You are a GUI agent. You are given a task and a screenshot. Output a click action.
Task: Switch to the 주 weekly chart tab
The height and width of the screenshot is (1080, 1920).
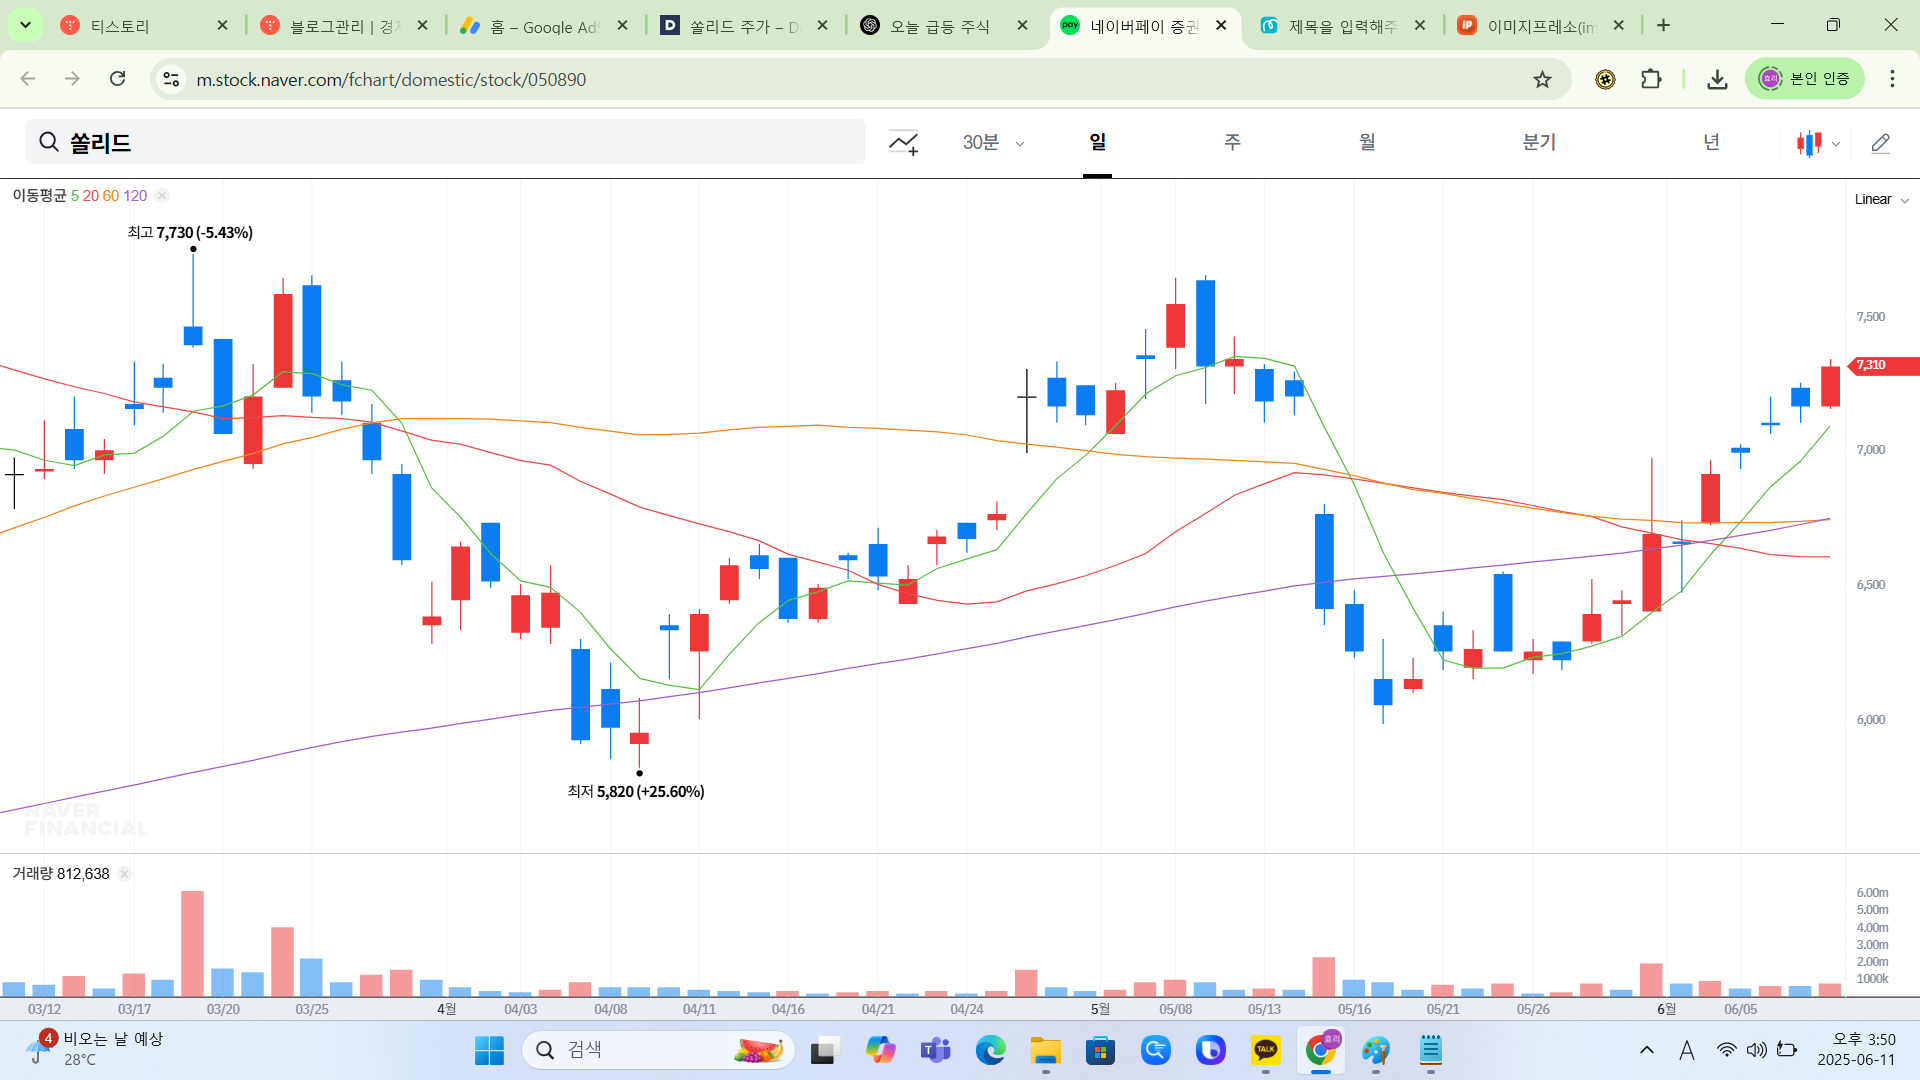[1232, 143]
